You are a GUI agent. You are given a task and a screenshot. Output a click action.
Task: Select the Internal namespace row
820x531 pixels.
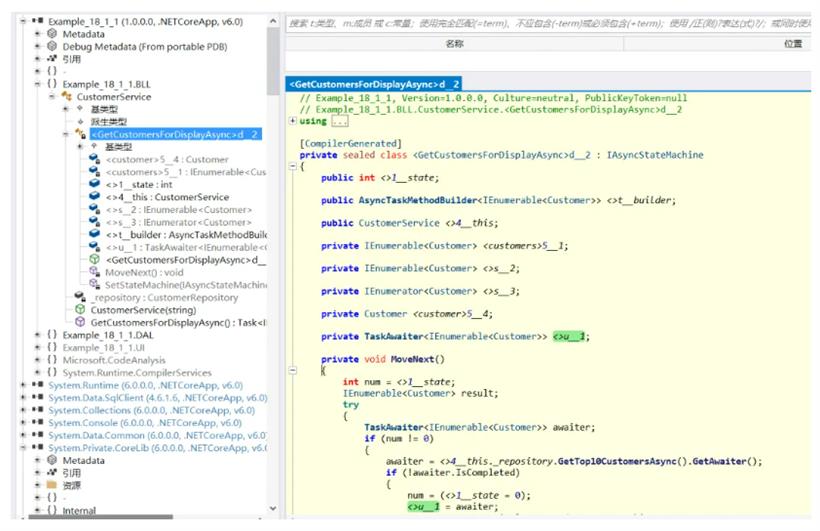coord(79,510)
